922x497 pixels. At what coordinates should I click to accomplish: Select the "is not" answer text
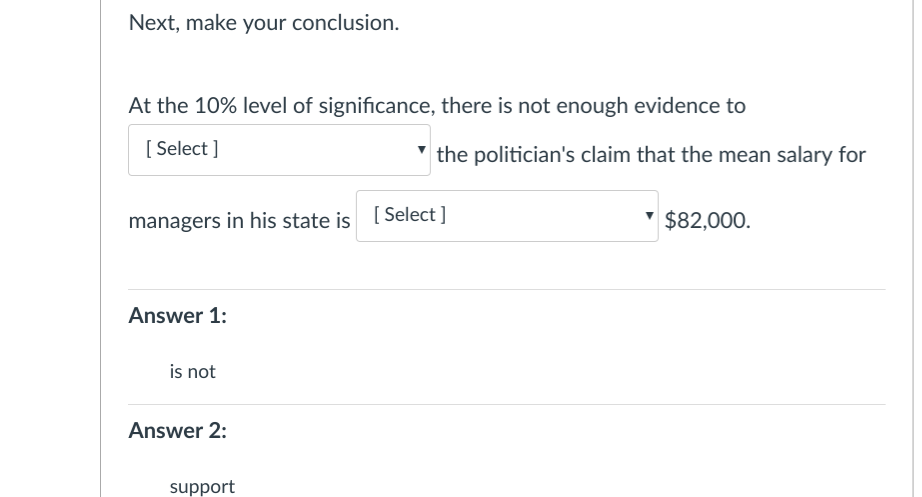(192, 372)
